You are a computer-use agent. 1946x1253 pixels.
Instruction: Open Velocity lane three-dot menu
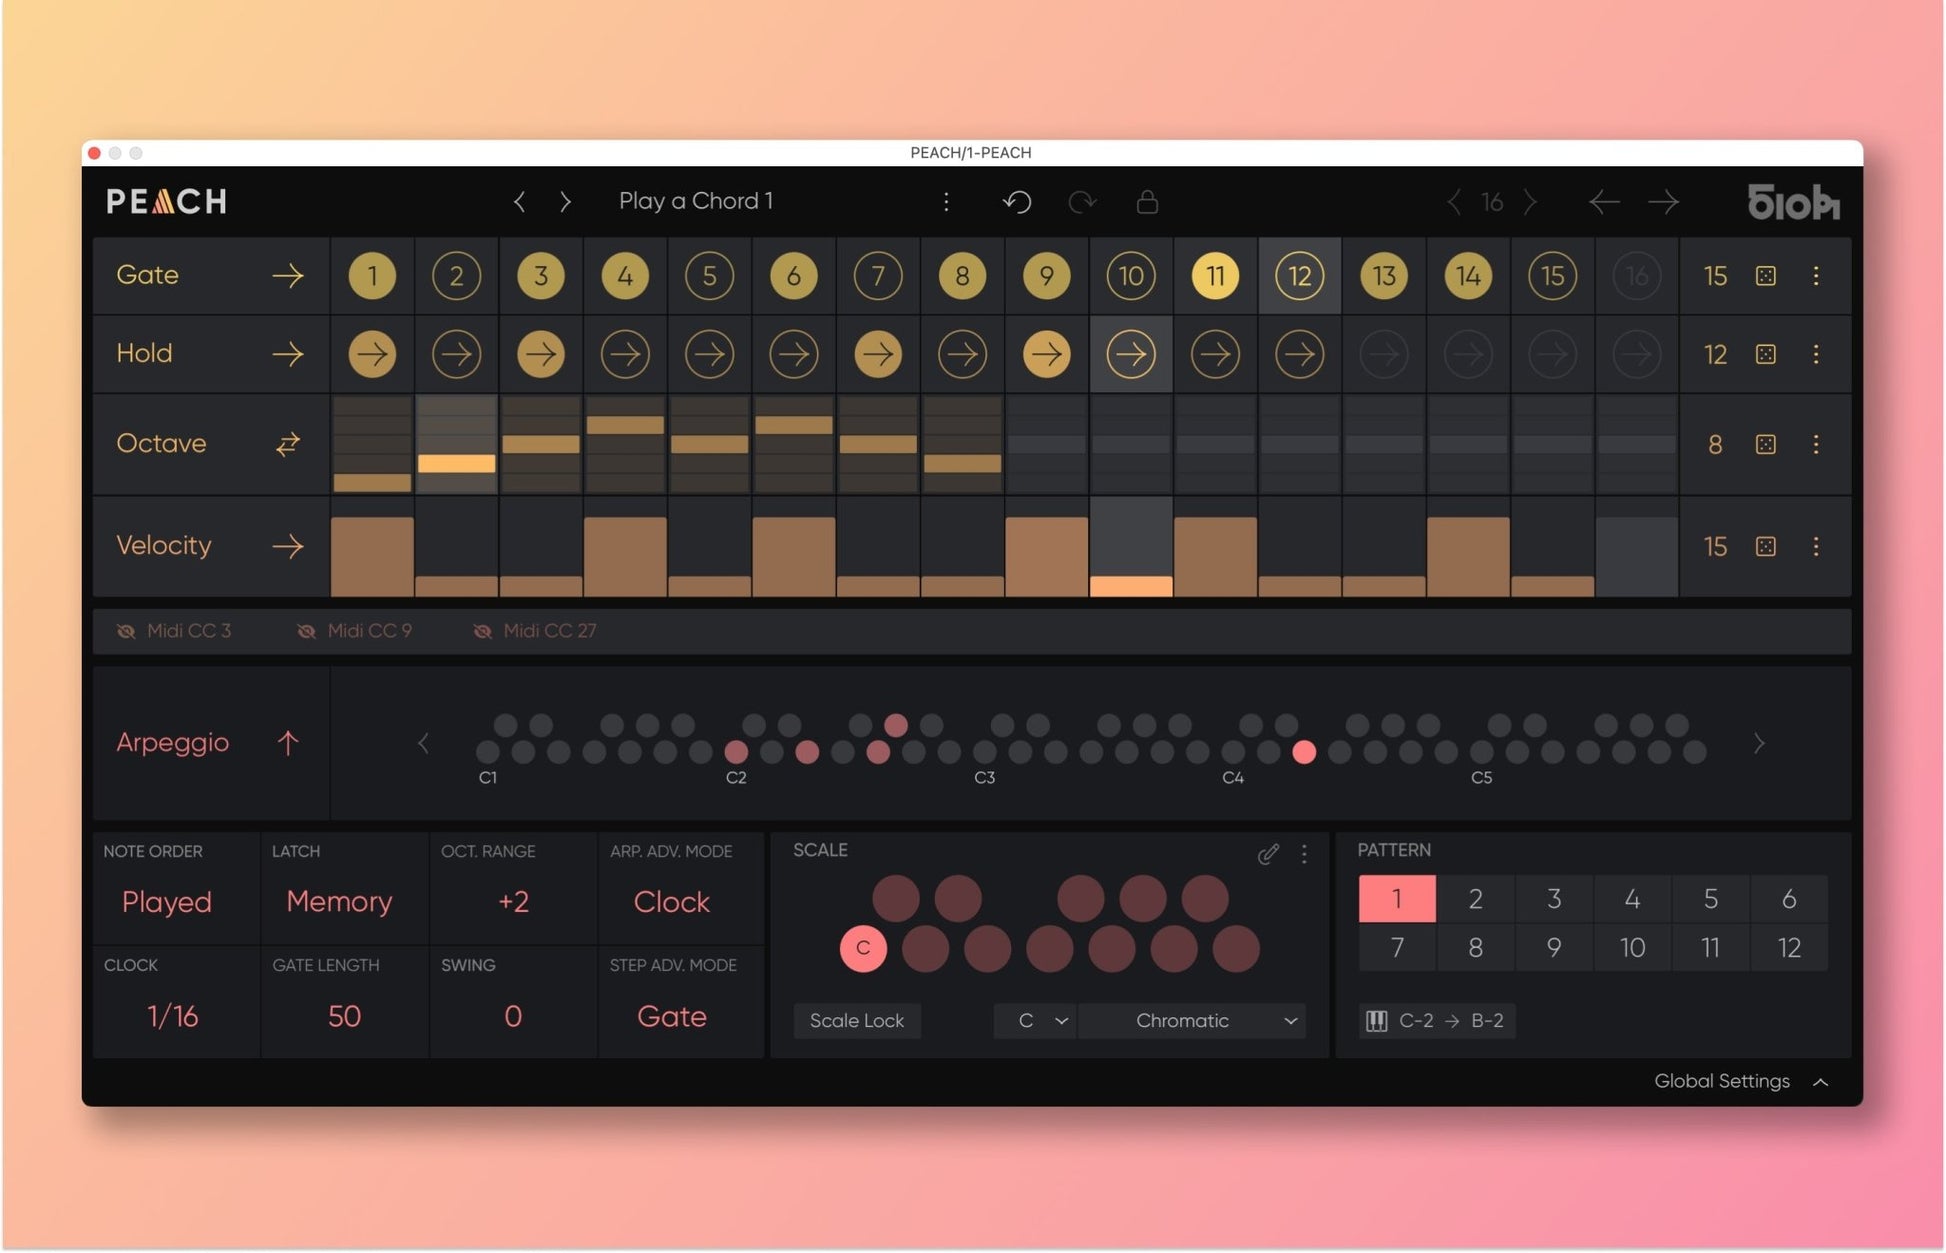pos(1816,546)
